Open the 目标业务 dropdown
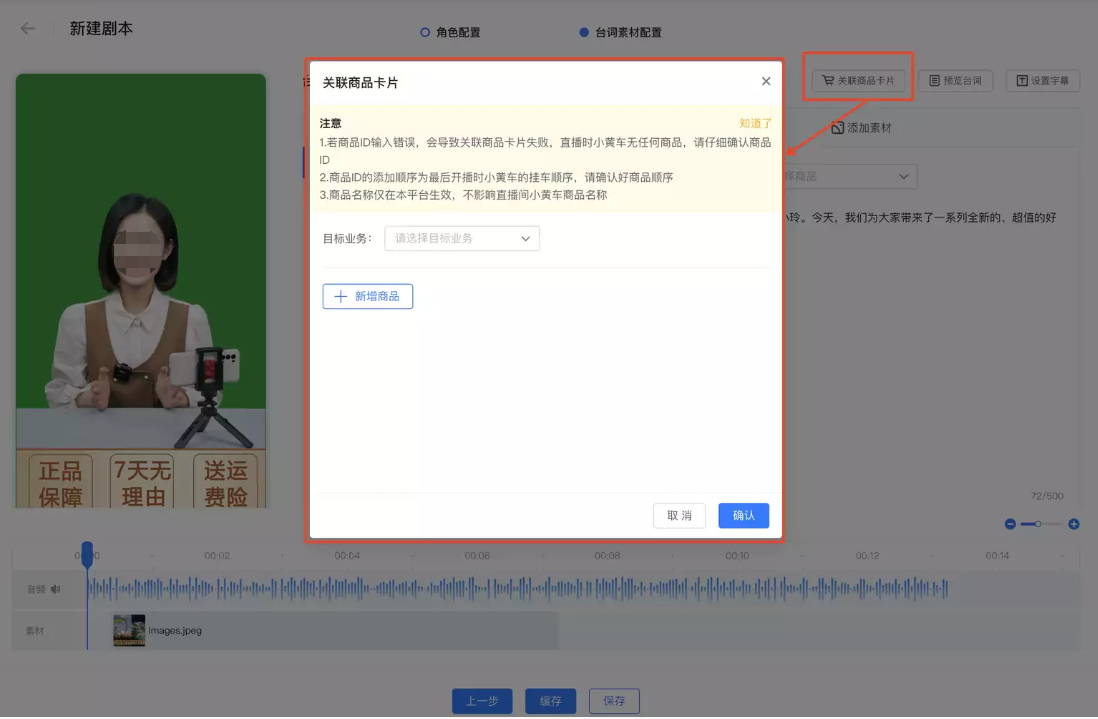This screenshot has height=719, width=1098. tap(462, 238)
